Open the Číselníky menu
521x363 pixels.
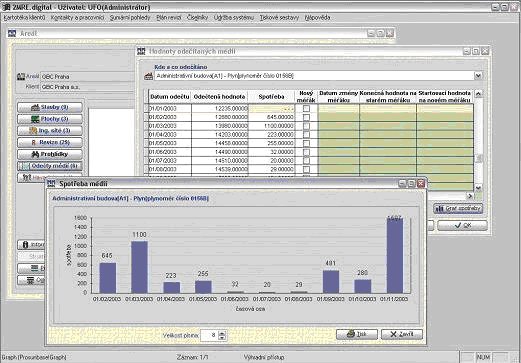[197, 18]
